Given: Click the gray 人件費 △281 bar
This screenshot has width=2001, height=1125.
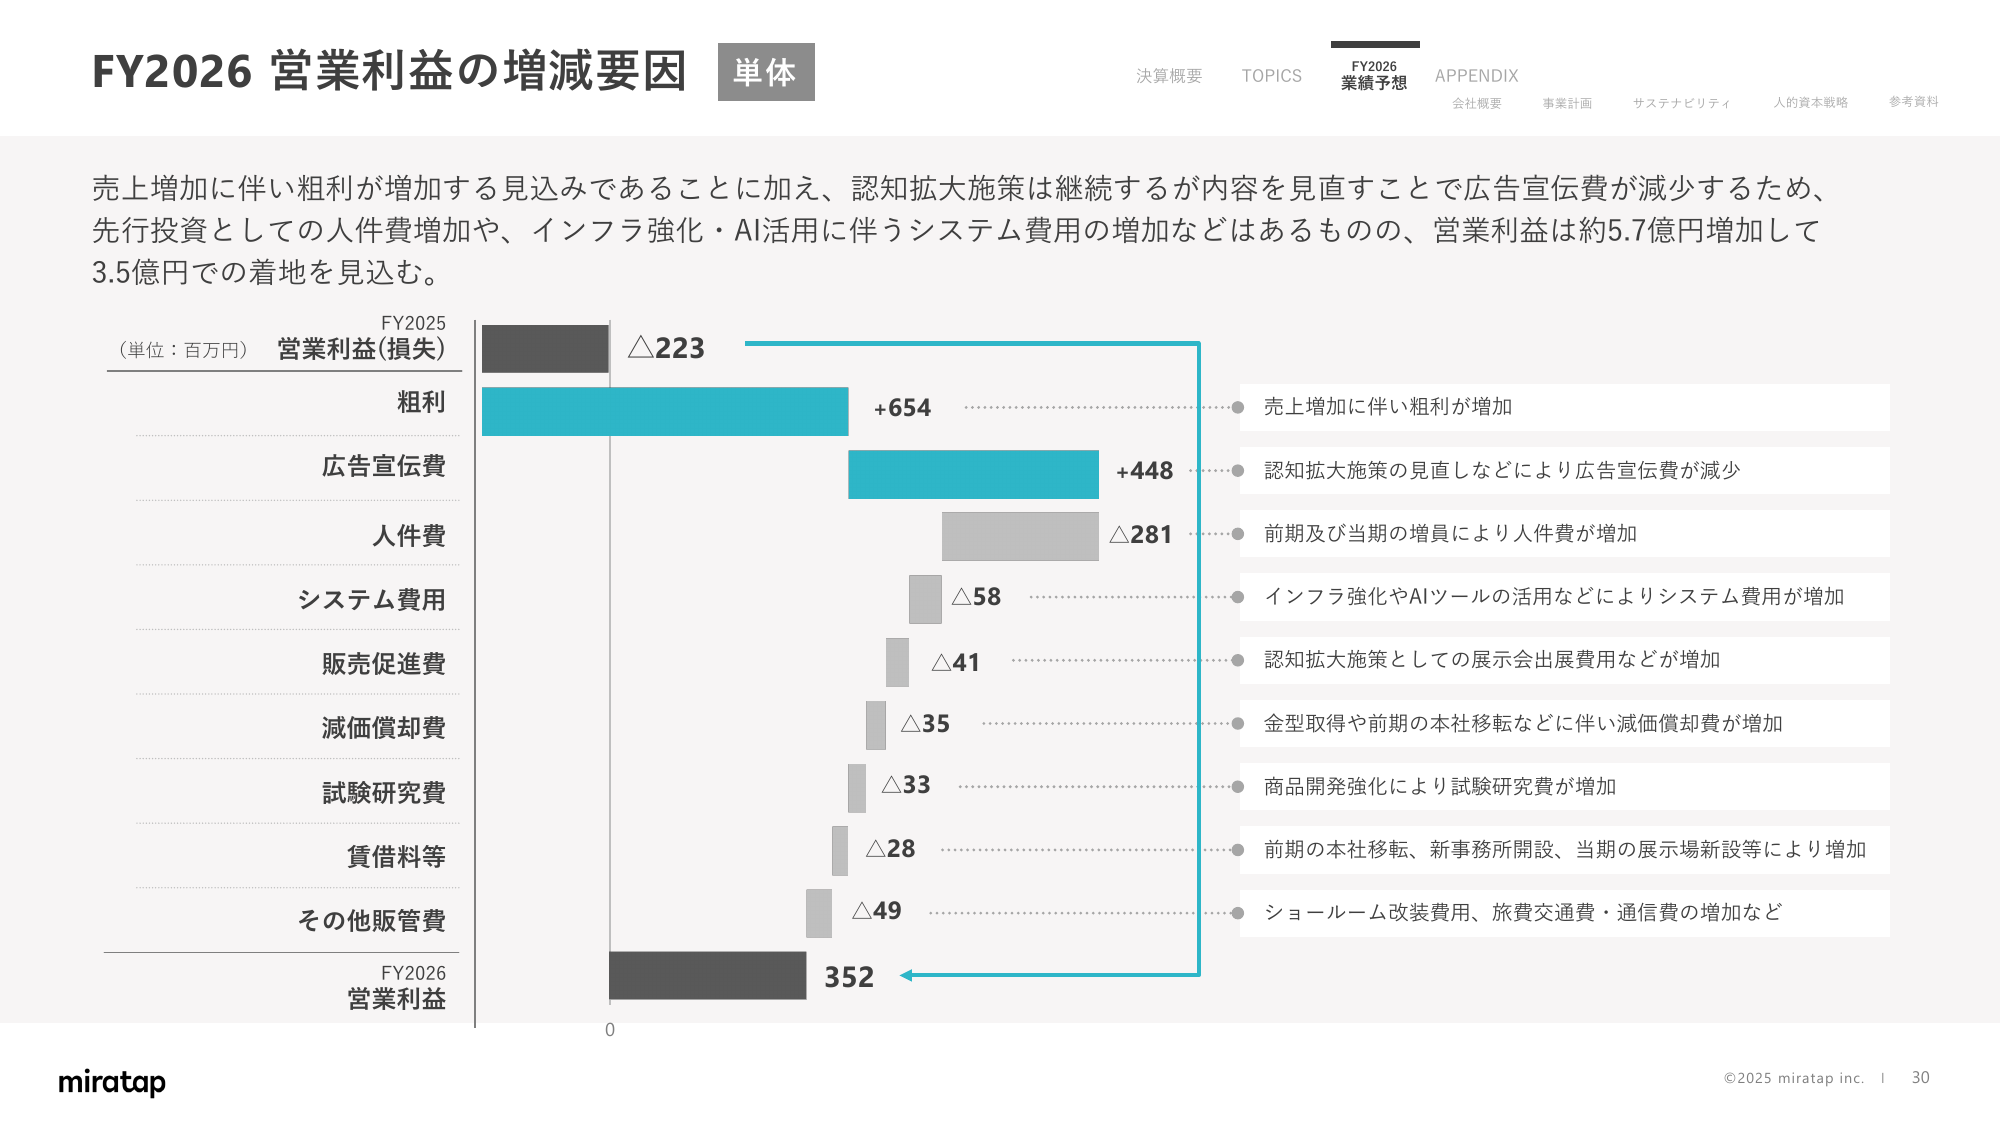Looking at the screenshot, I should pyautogui.click(x=1019, y=536).
